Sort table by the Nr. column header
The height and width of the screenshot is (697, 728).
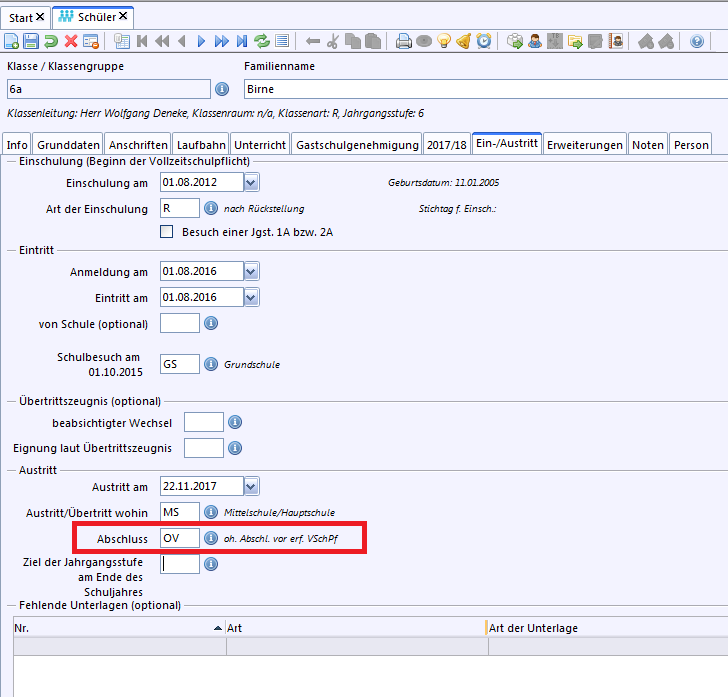tap(120, 628)
